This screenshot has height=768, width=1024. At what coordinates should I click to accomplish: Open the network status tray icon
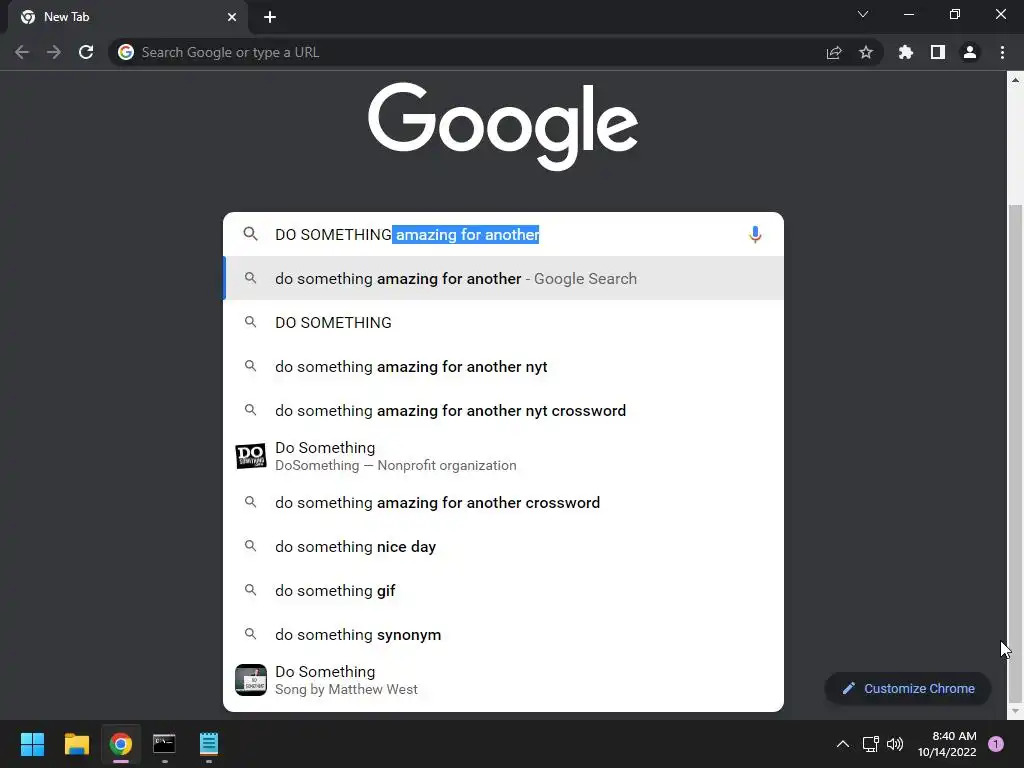click(871, 744)
